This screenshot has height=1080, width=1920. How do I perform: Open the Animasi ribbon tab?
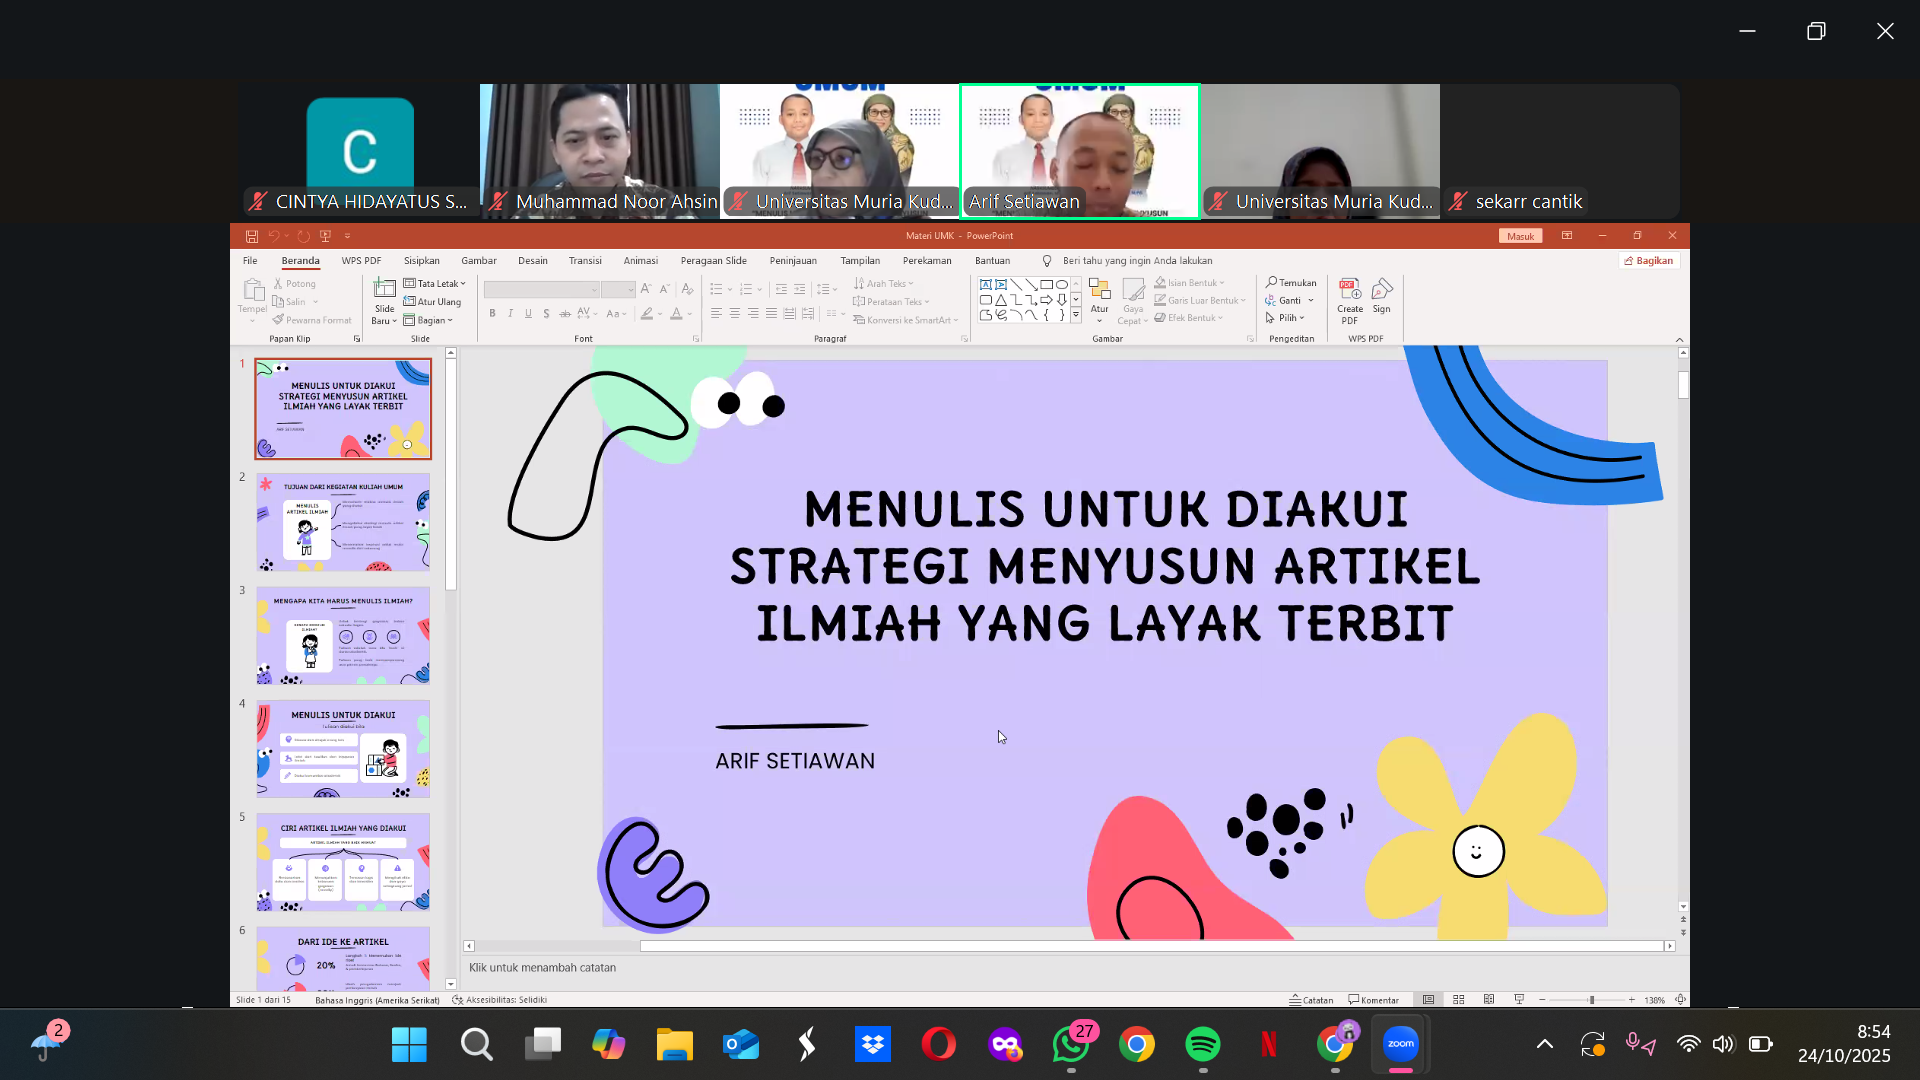point(641,260)
